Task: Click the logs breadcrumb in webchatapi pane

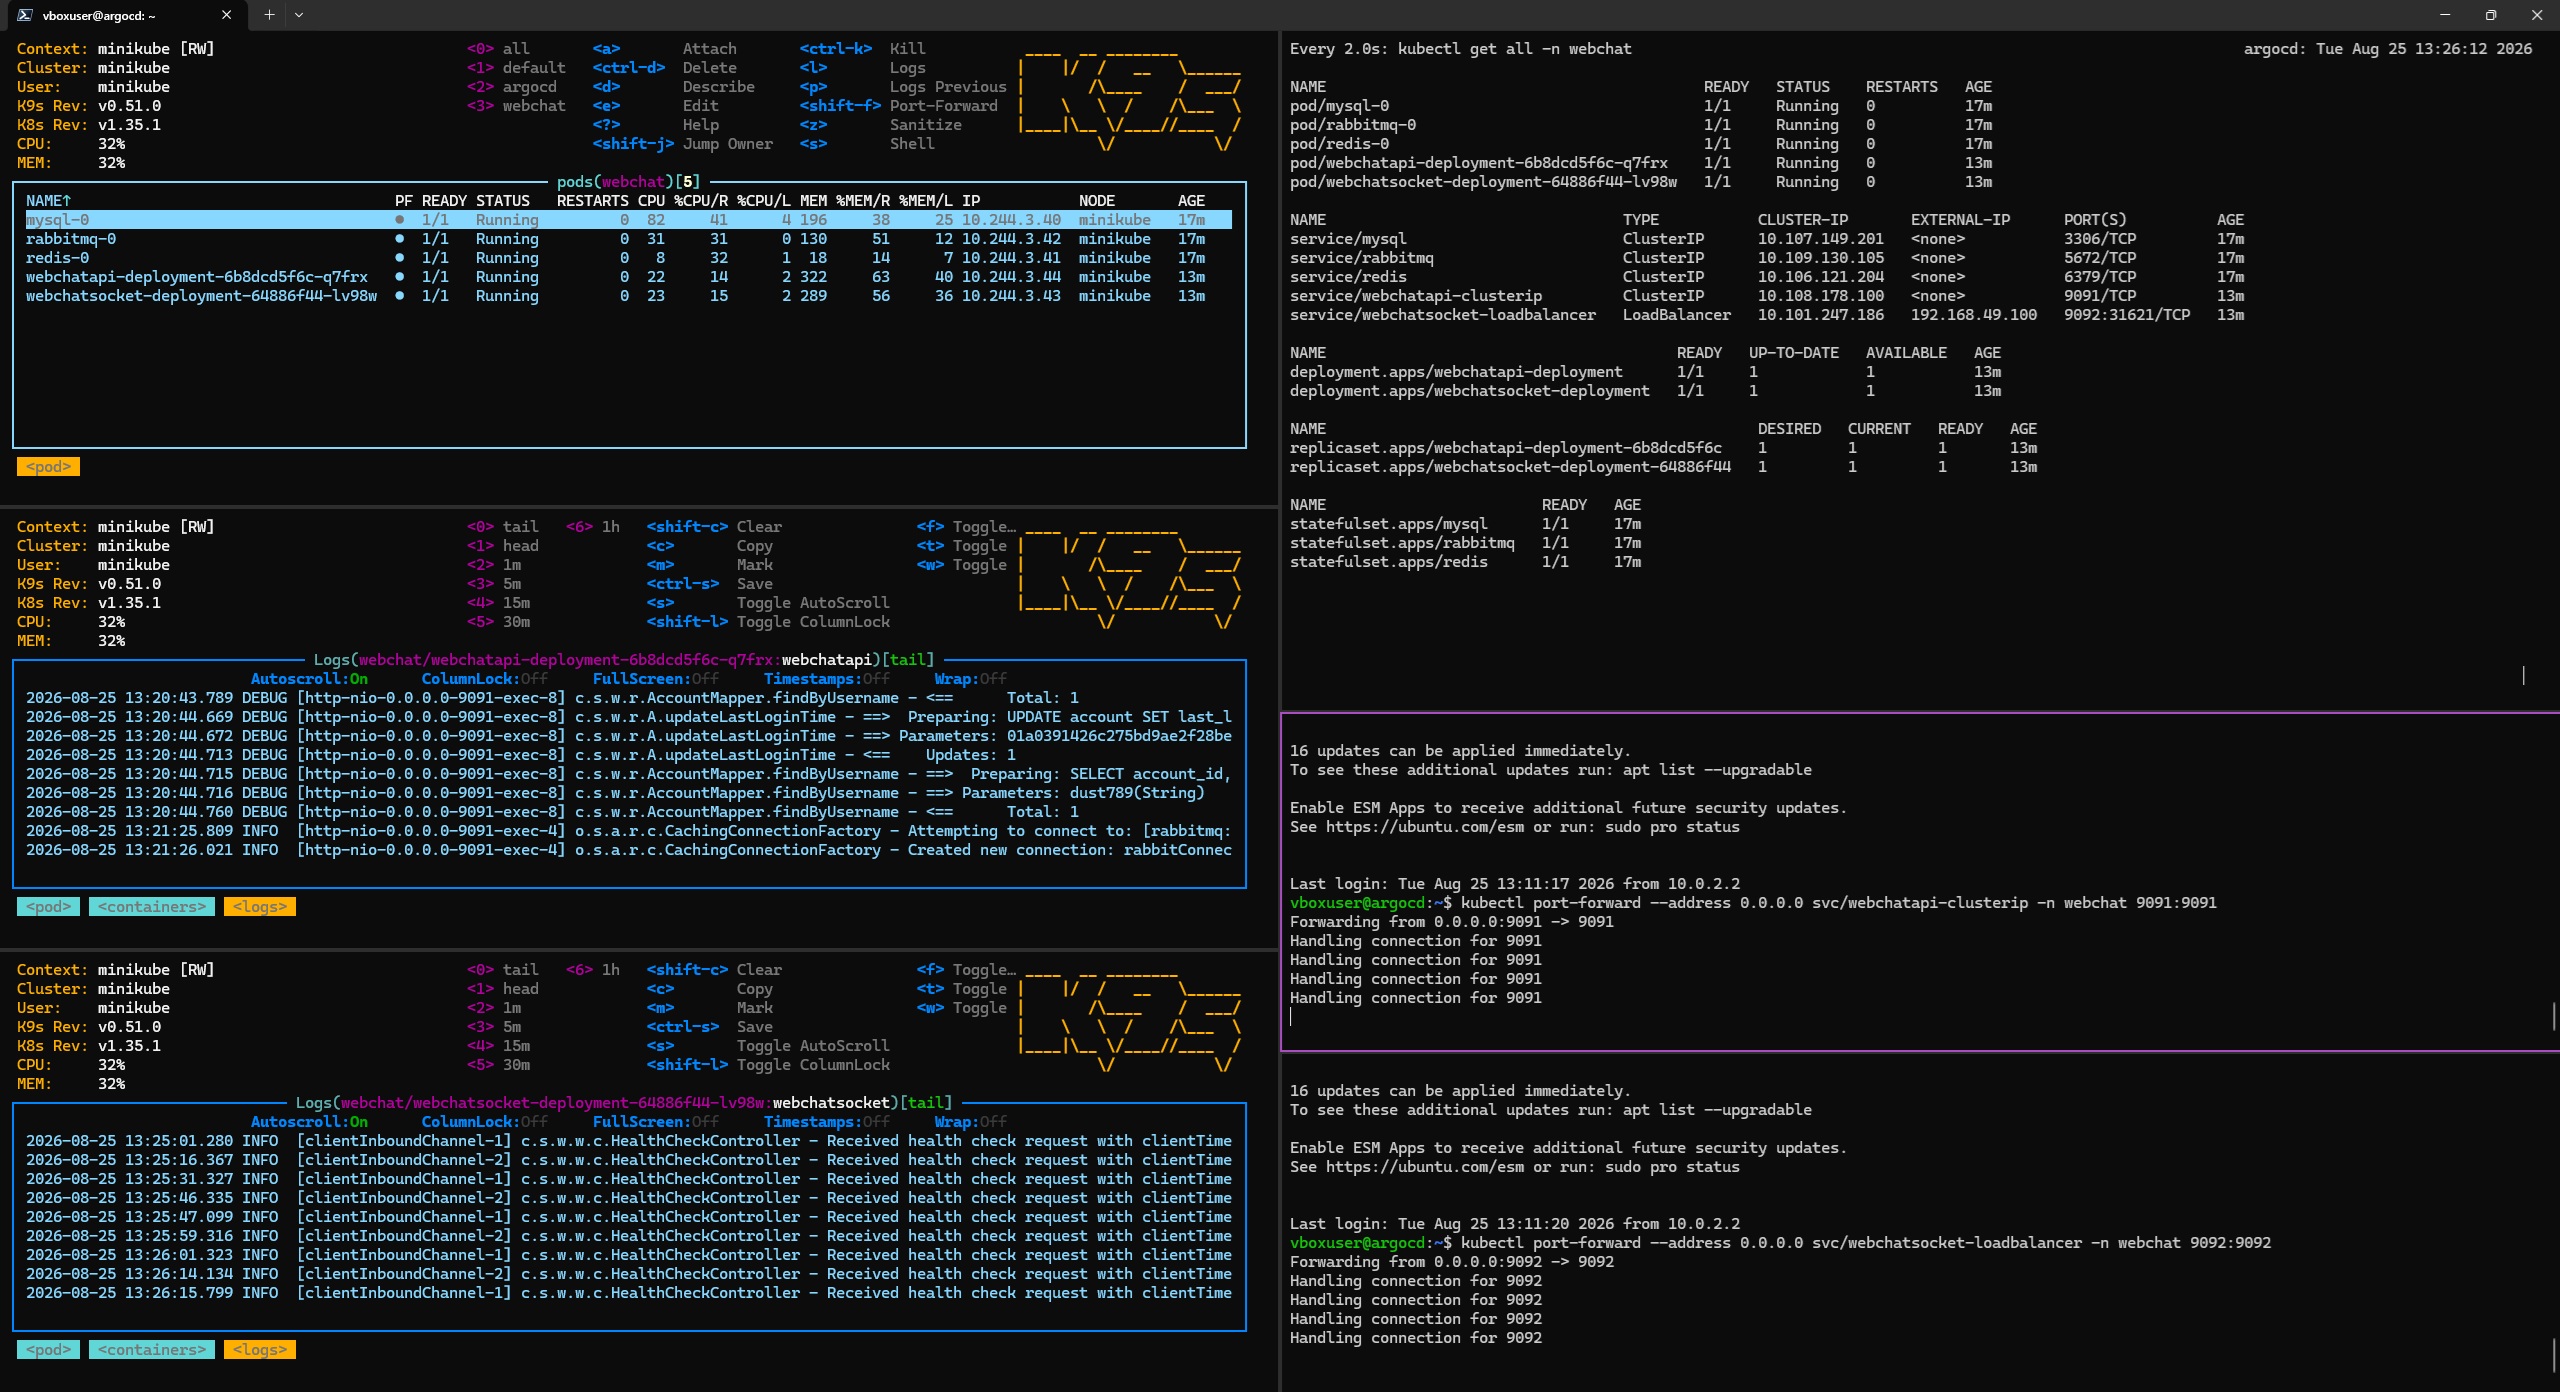Action: pos(260,907)
